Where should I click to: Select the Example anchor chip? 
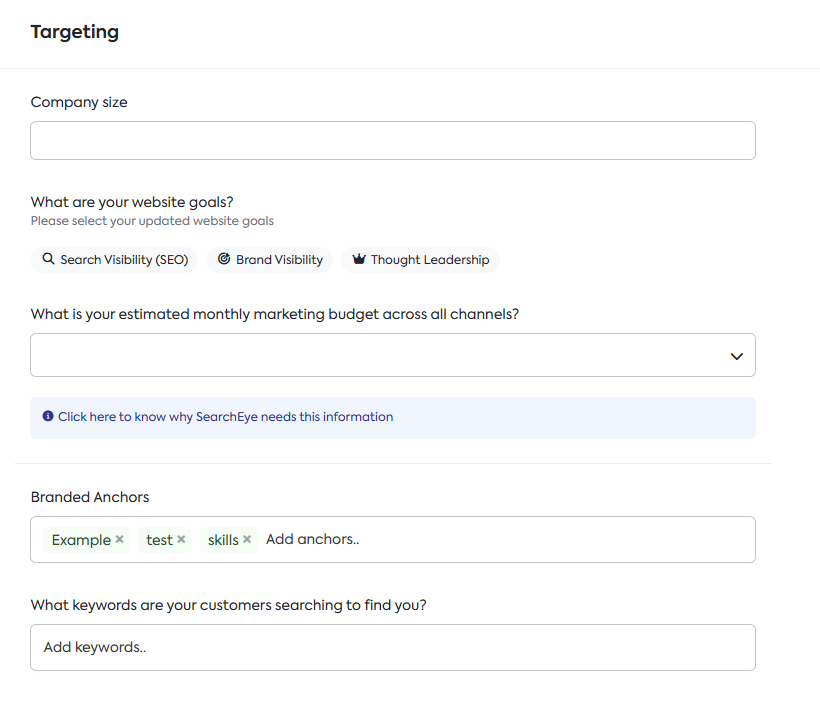81,540
